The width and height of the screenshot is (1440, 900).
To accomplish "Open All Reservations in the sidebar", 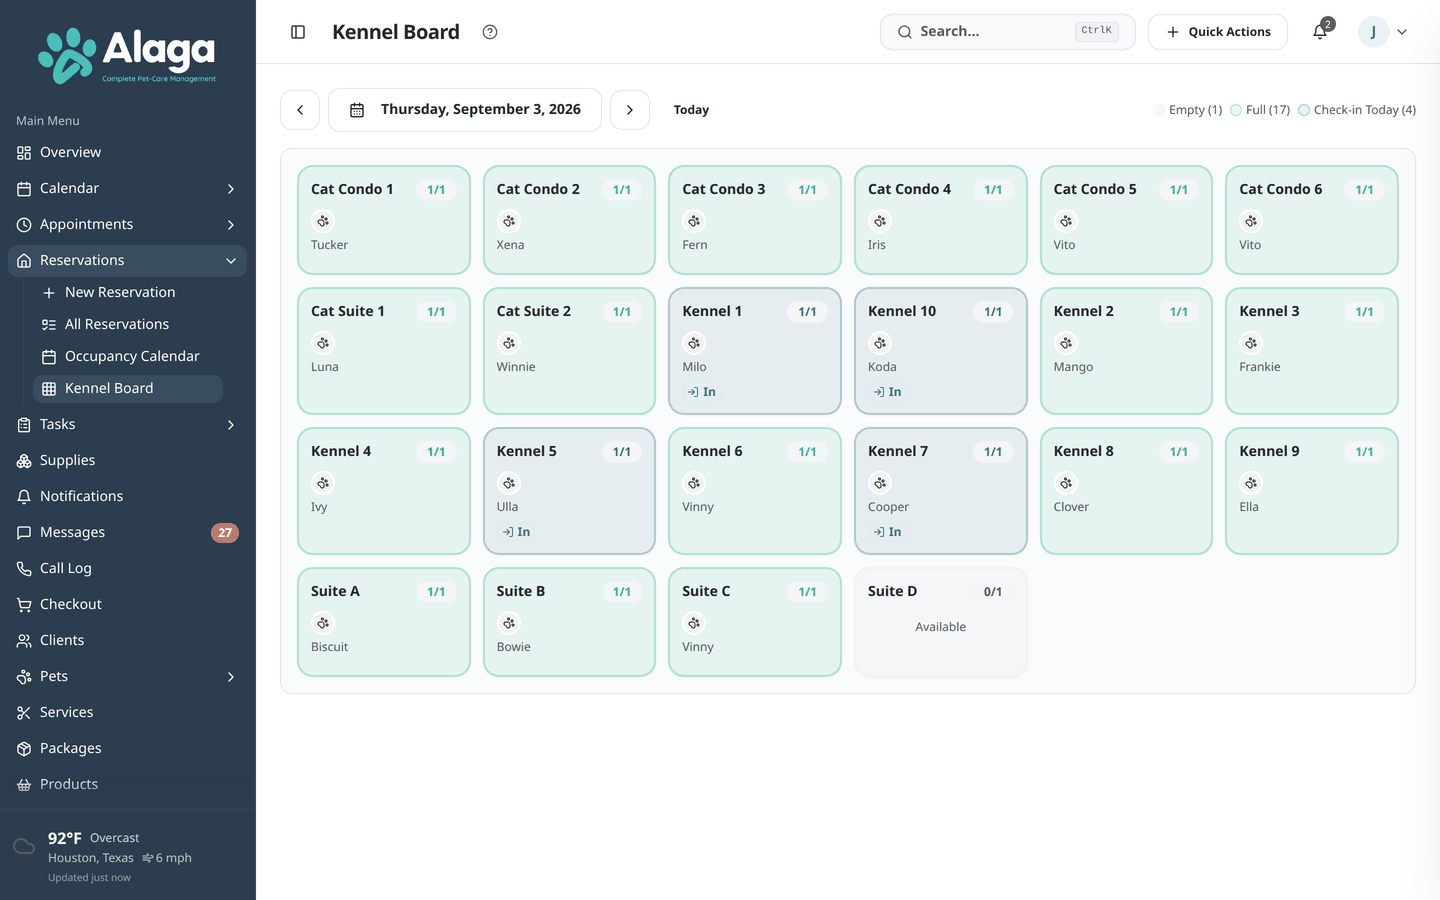I will click(128, 325).
